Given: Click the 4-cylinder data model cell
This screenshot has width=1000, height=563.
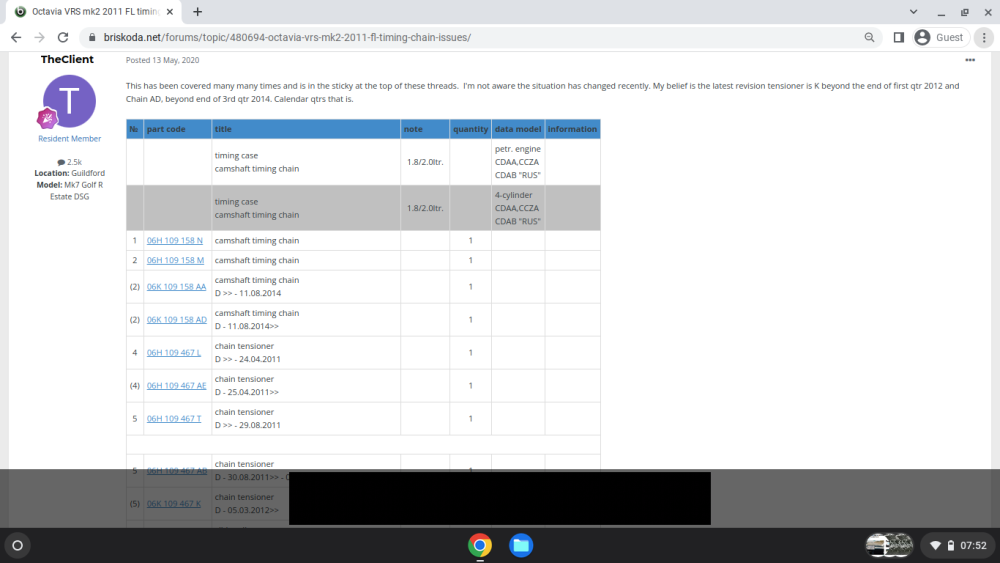Looking at the screenshot, I should [x=518, y=208].
